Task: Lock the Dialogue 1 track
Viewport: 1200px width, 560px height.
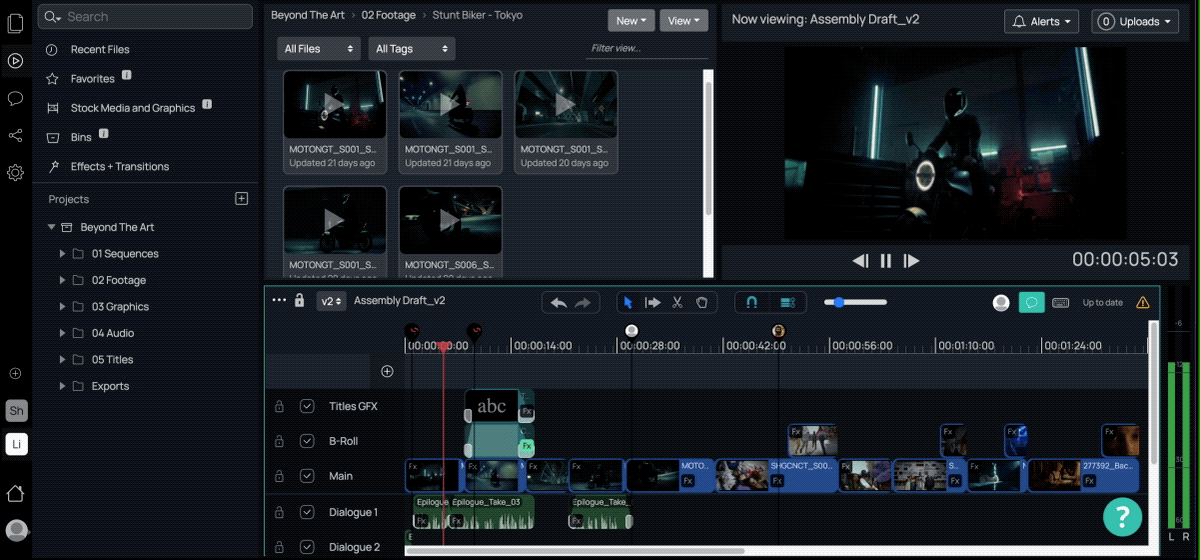Action: tap(279, 512)
